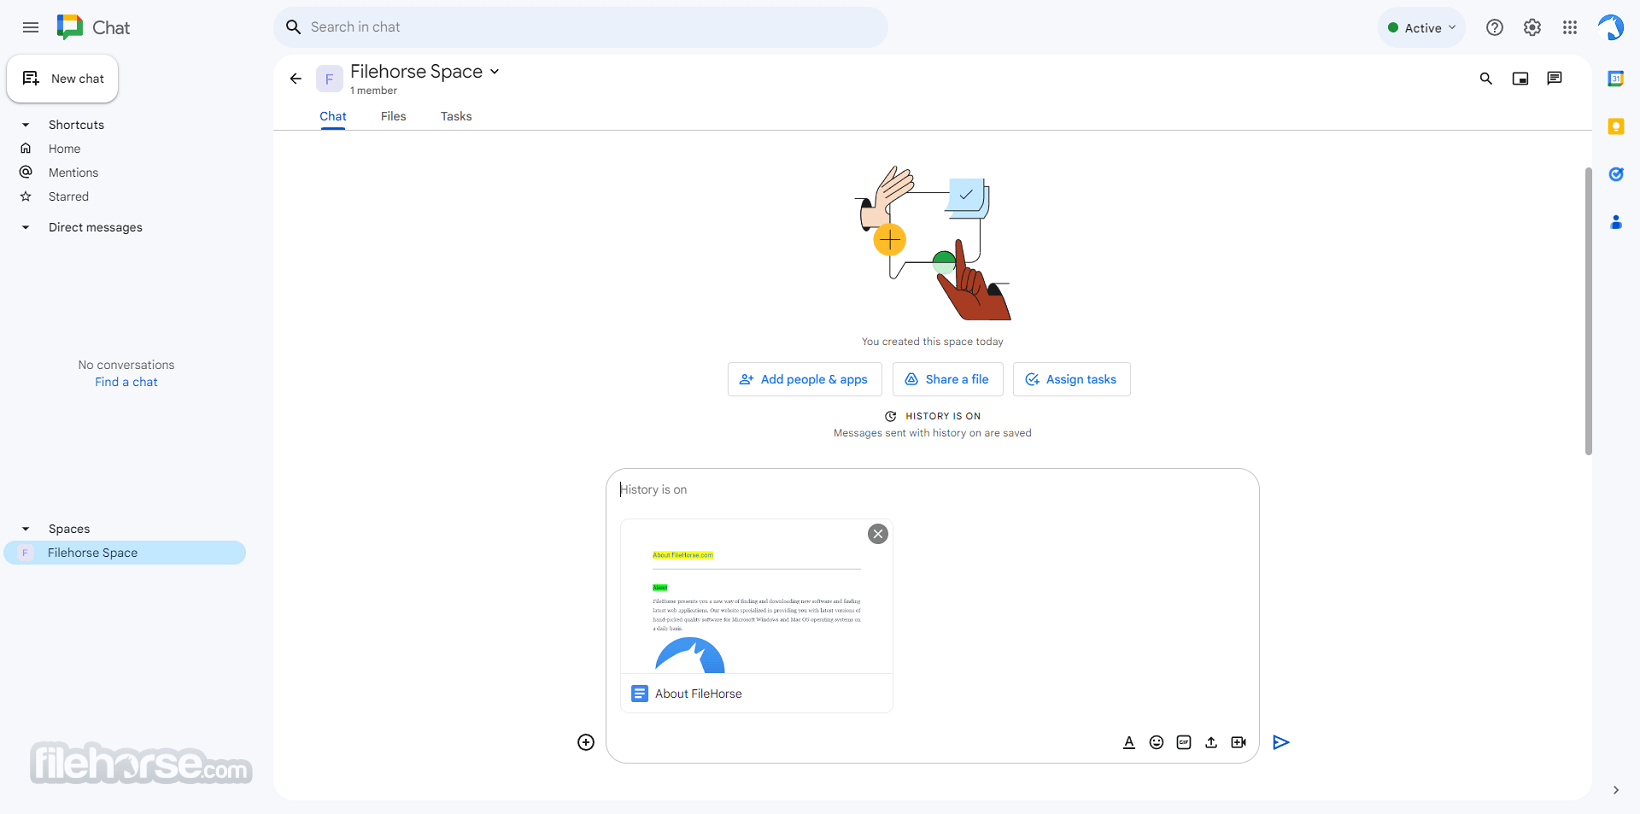Viewport: 1640px width, 814px height.
Task: Start a New chat
Action: click(x=63, y=79)
